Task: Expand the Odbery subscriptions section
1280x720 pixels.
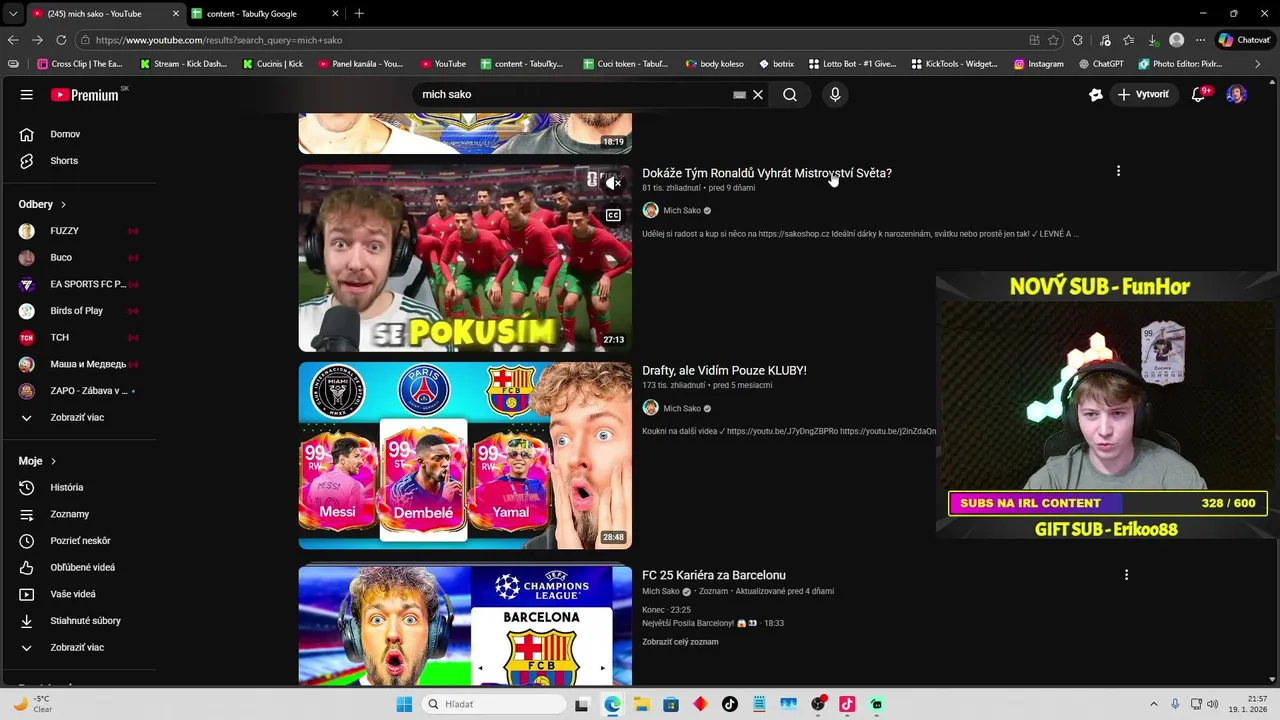Action: (42, 204)
